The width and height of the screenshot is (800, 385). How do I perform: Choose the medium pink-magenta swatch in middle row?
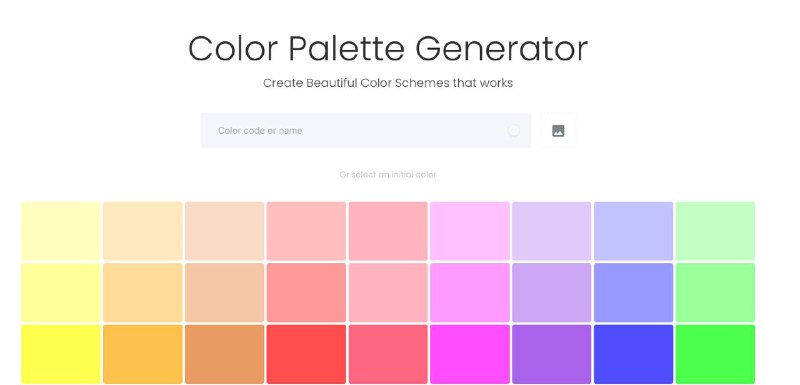[x=470, y=293]
